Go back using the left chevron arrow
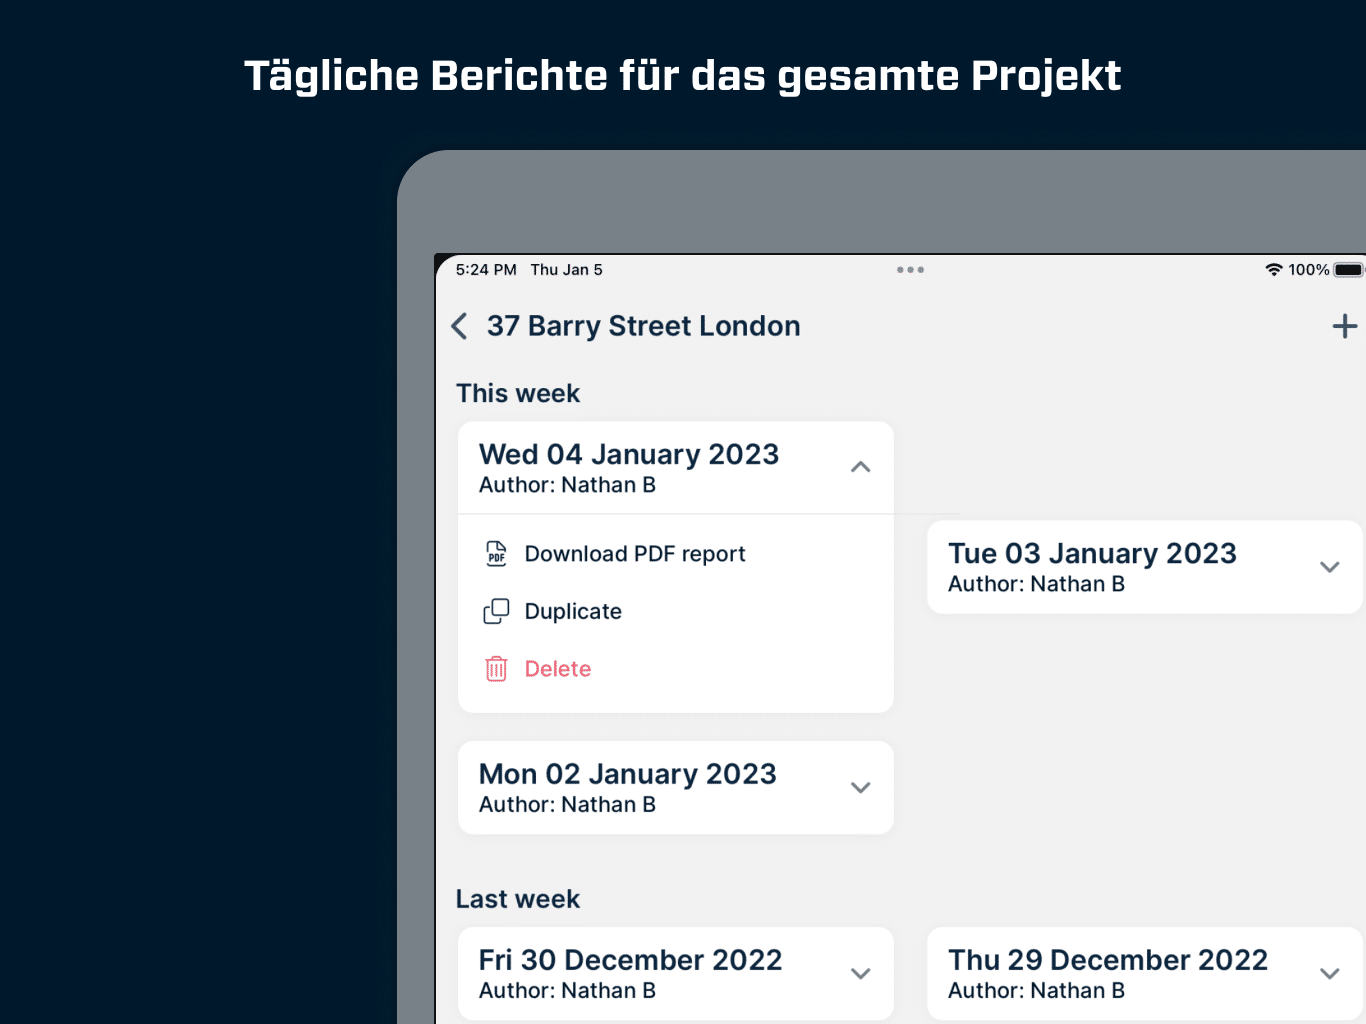Screen dimensions: 1366x1024 (x=459, y=326)
